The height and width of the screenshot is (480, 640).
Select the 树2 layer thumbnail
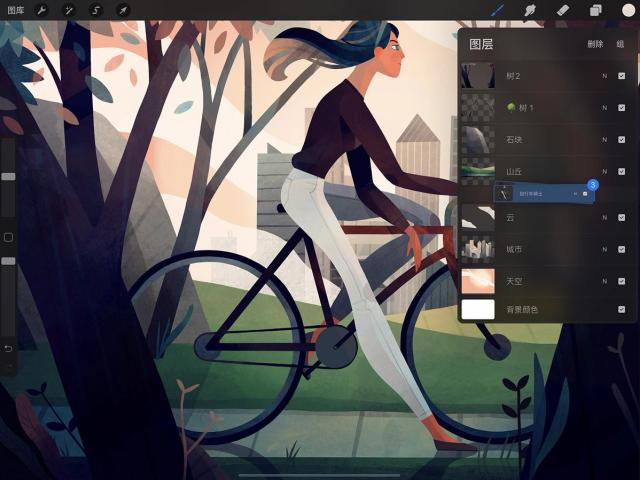478,76
